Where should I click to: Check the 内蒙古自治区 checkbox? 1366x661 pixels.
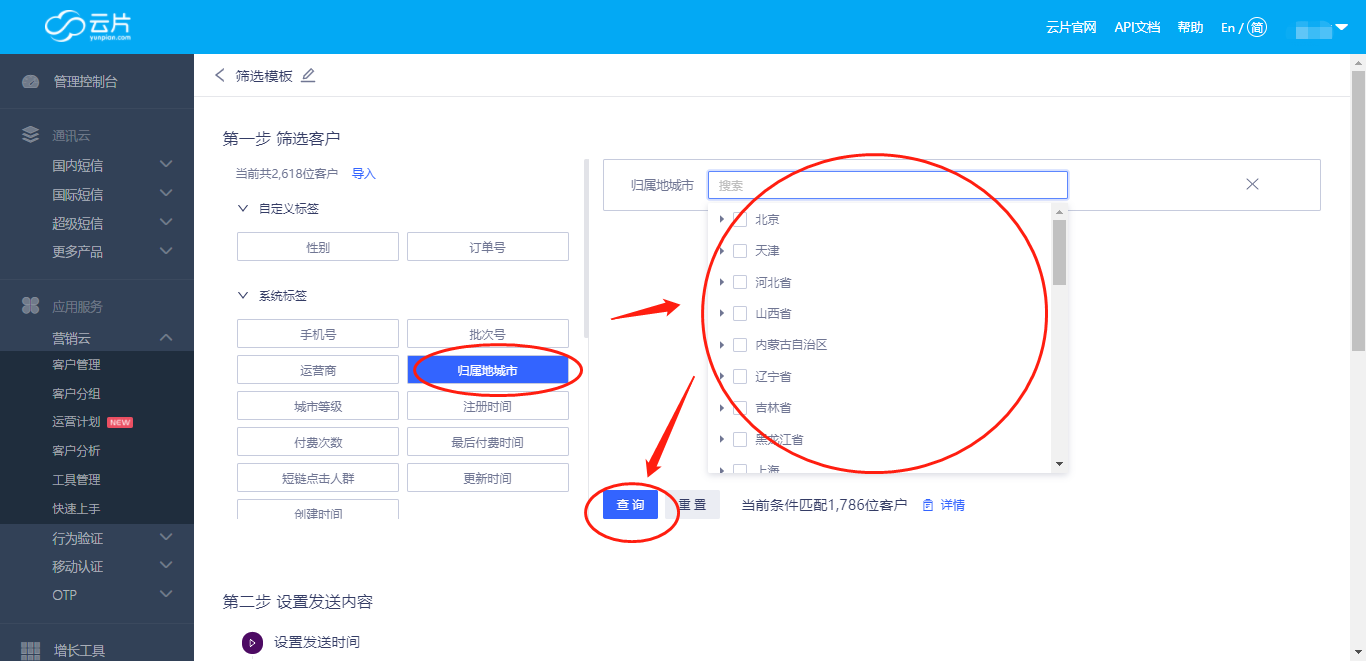pos(740,345)
